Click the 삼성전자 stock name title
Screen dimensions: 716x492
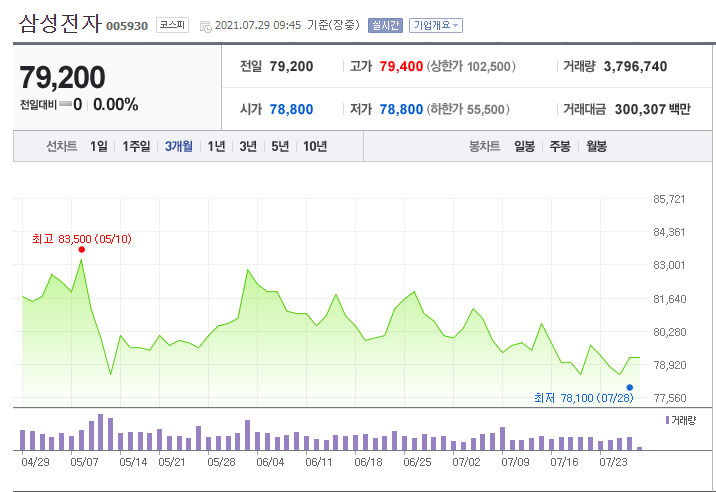60,23
